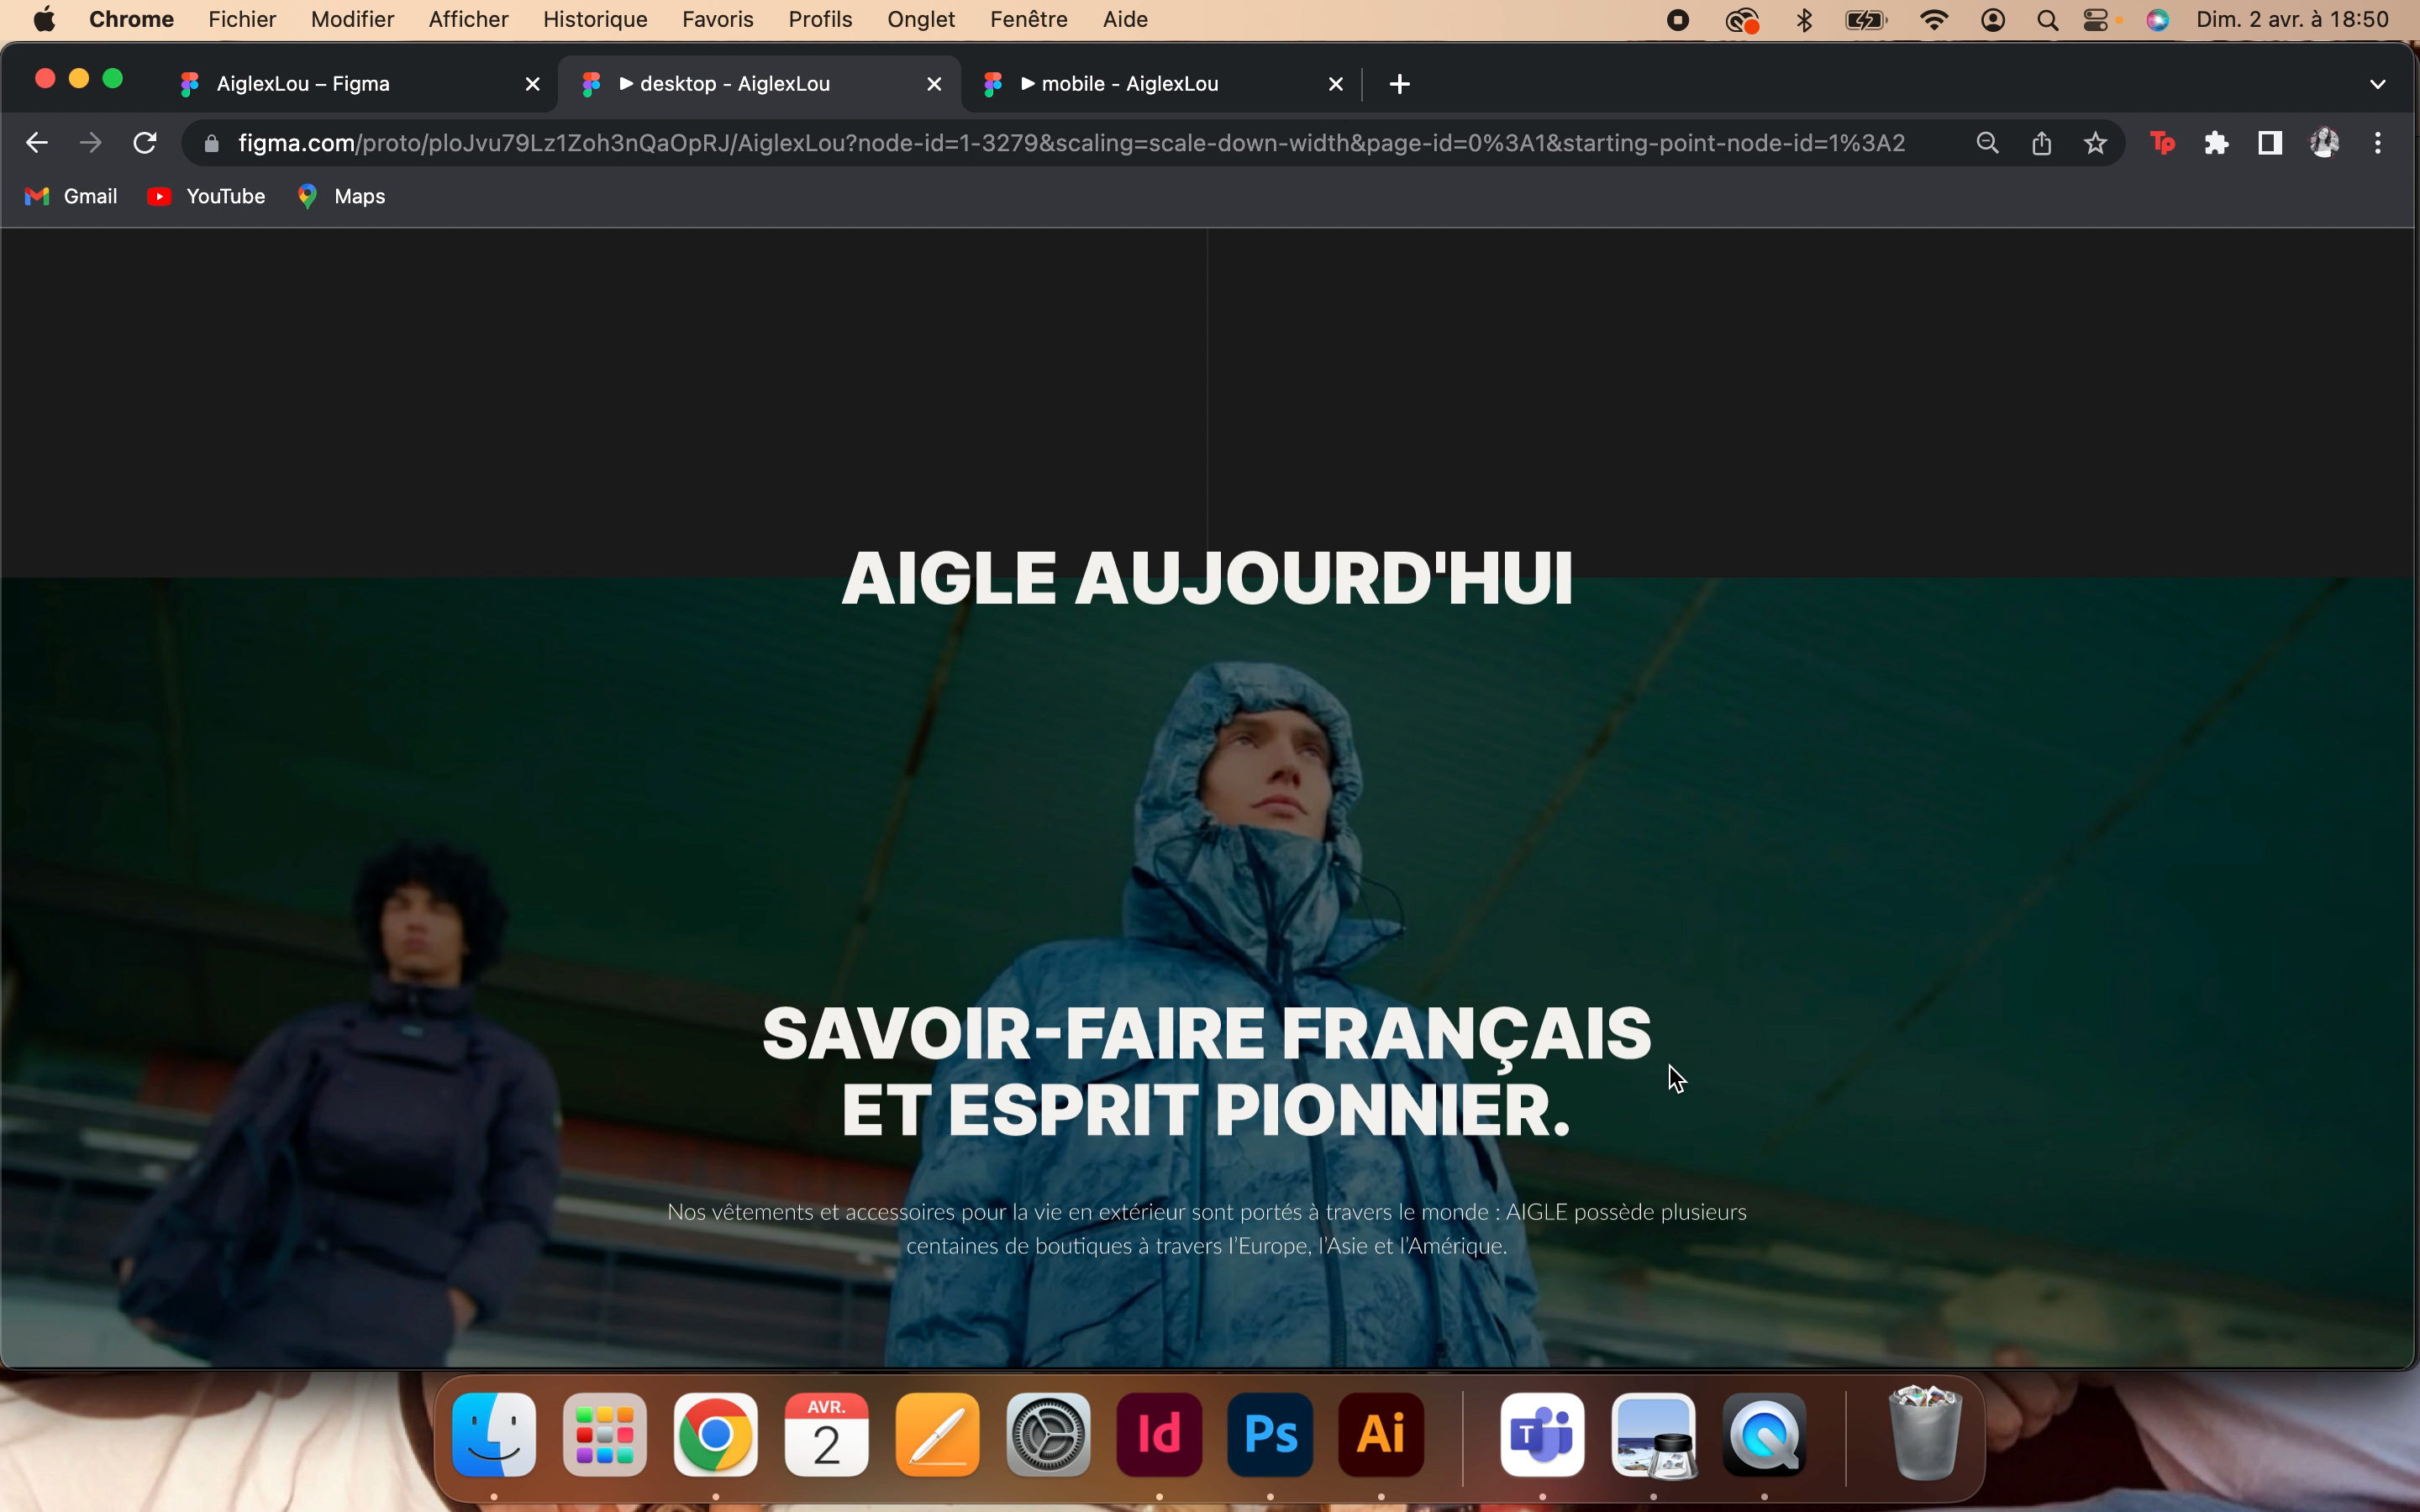Click the red Tp extension icon
This screenshot has height=1512, width=2420.
click(x=2162, y=143)
